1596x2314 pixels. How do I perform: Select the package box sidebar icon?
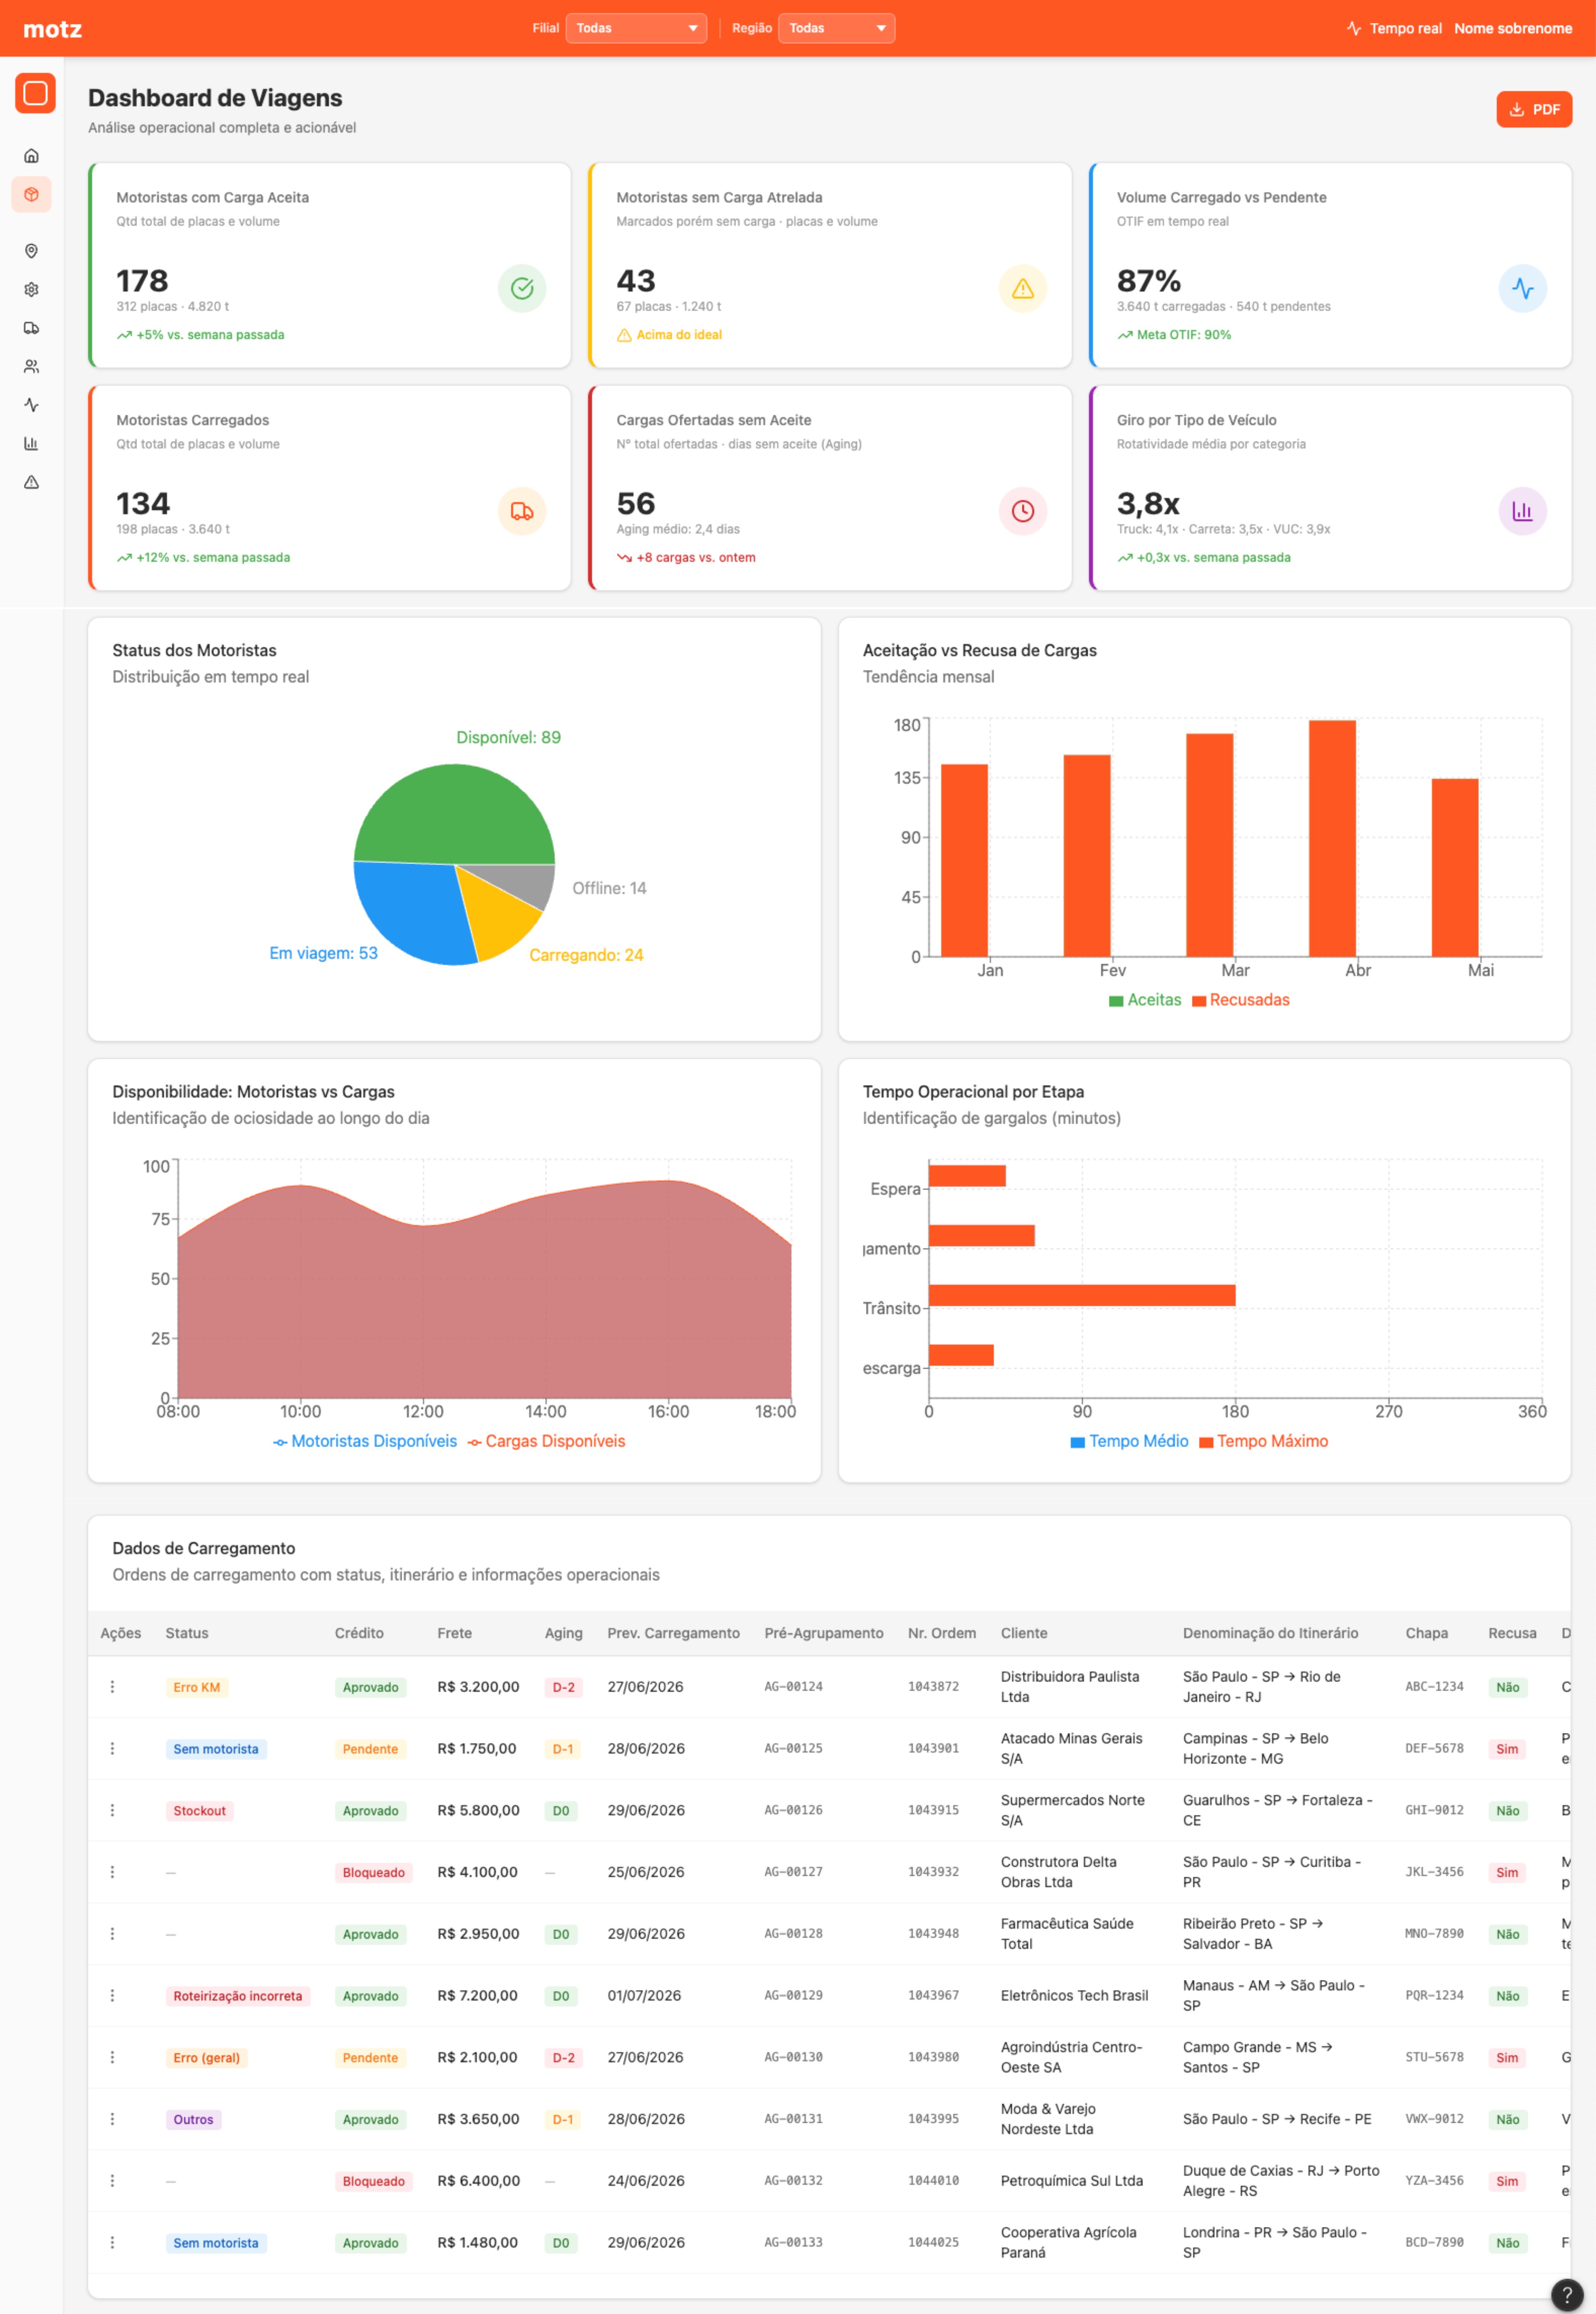[31, 194]
